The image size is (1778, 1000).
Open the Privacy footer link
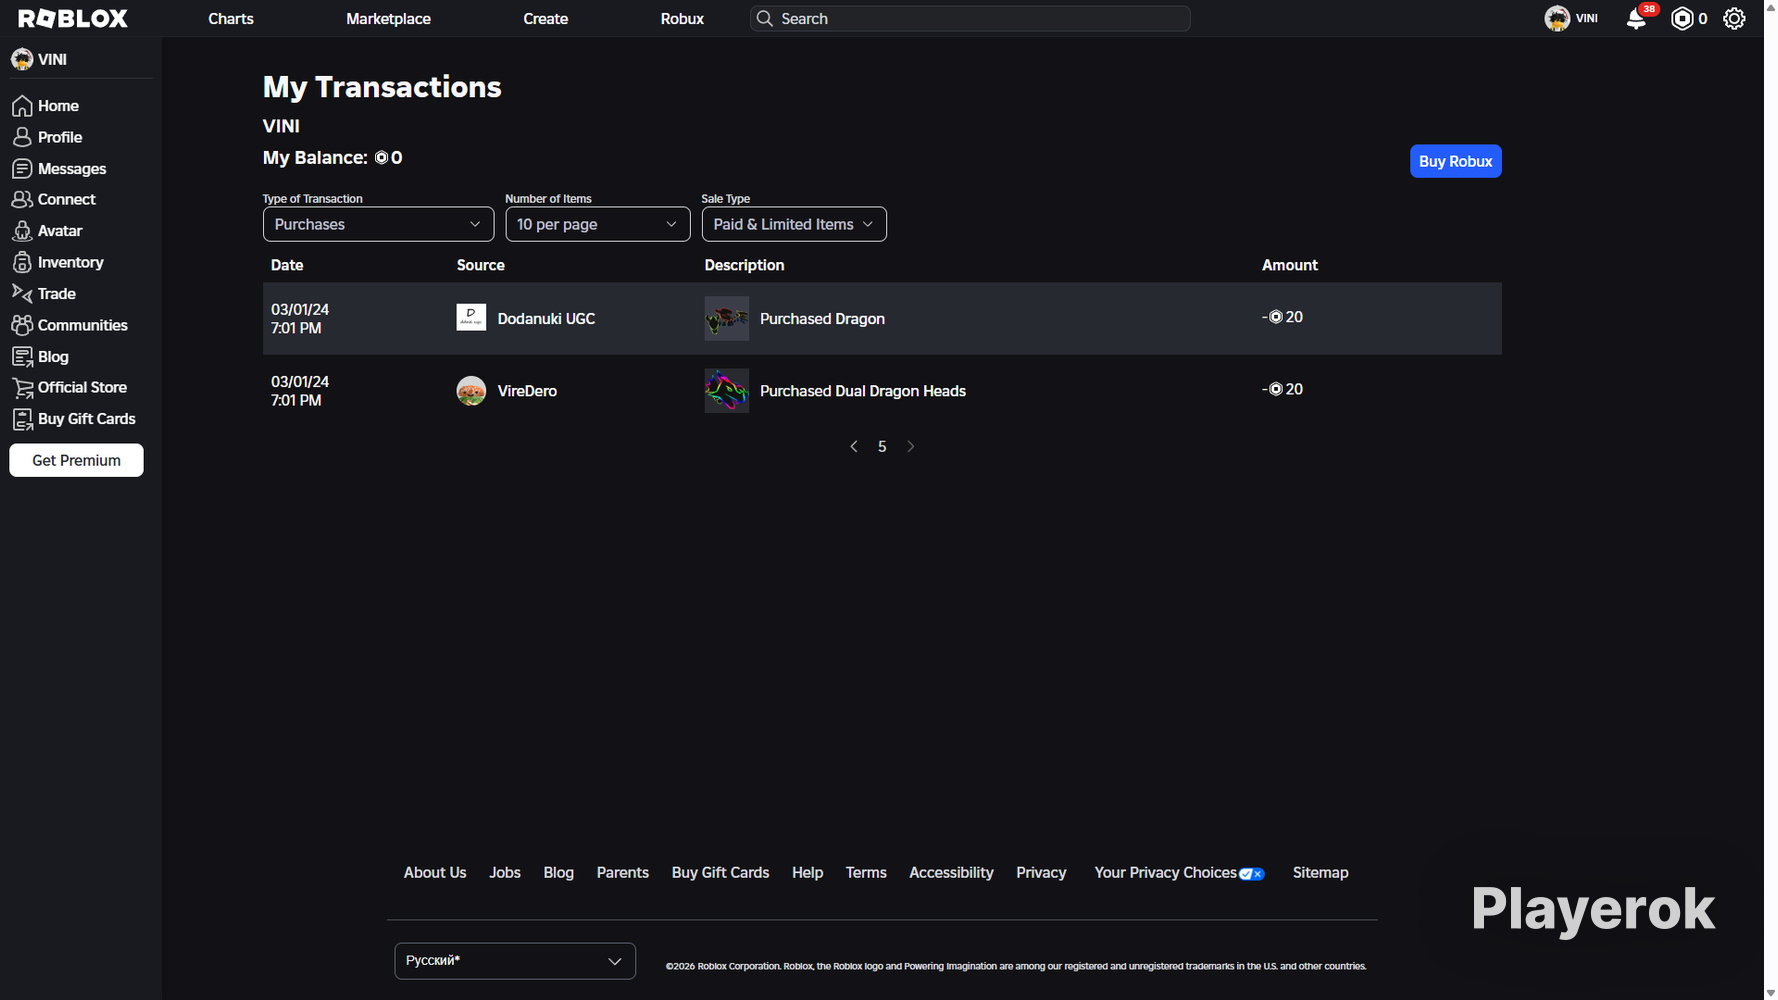click(1041, 873)
